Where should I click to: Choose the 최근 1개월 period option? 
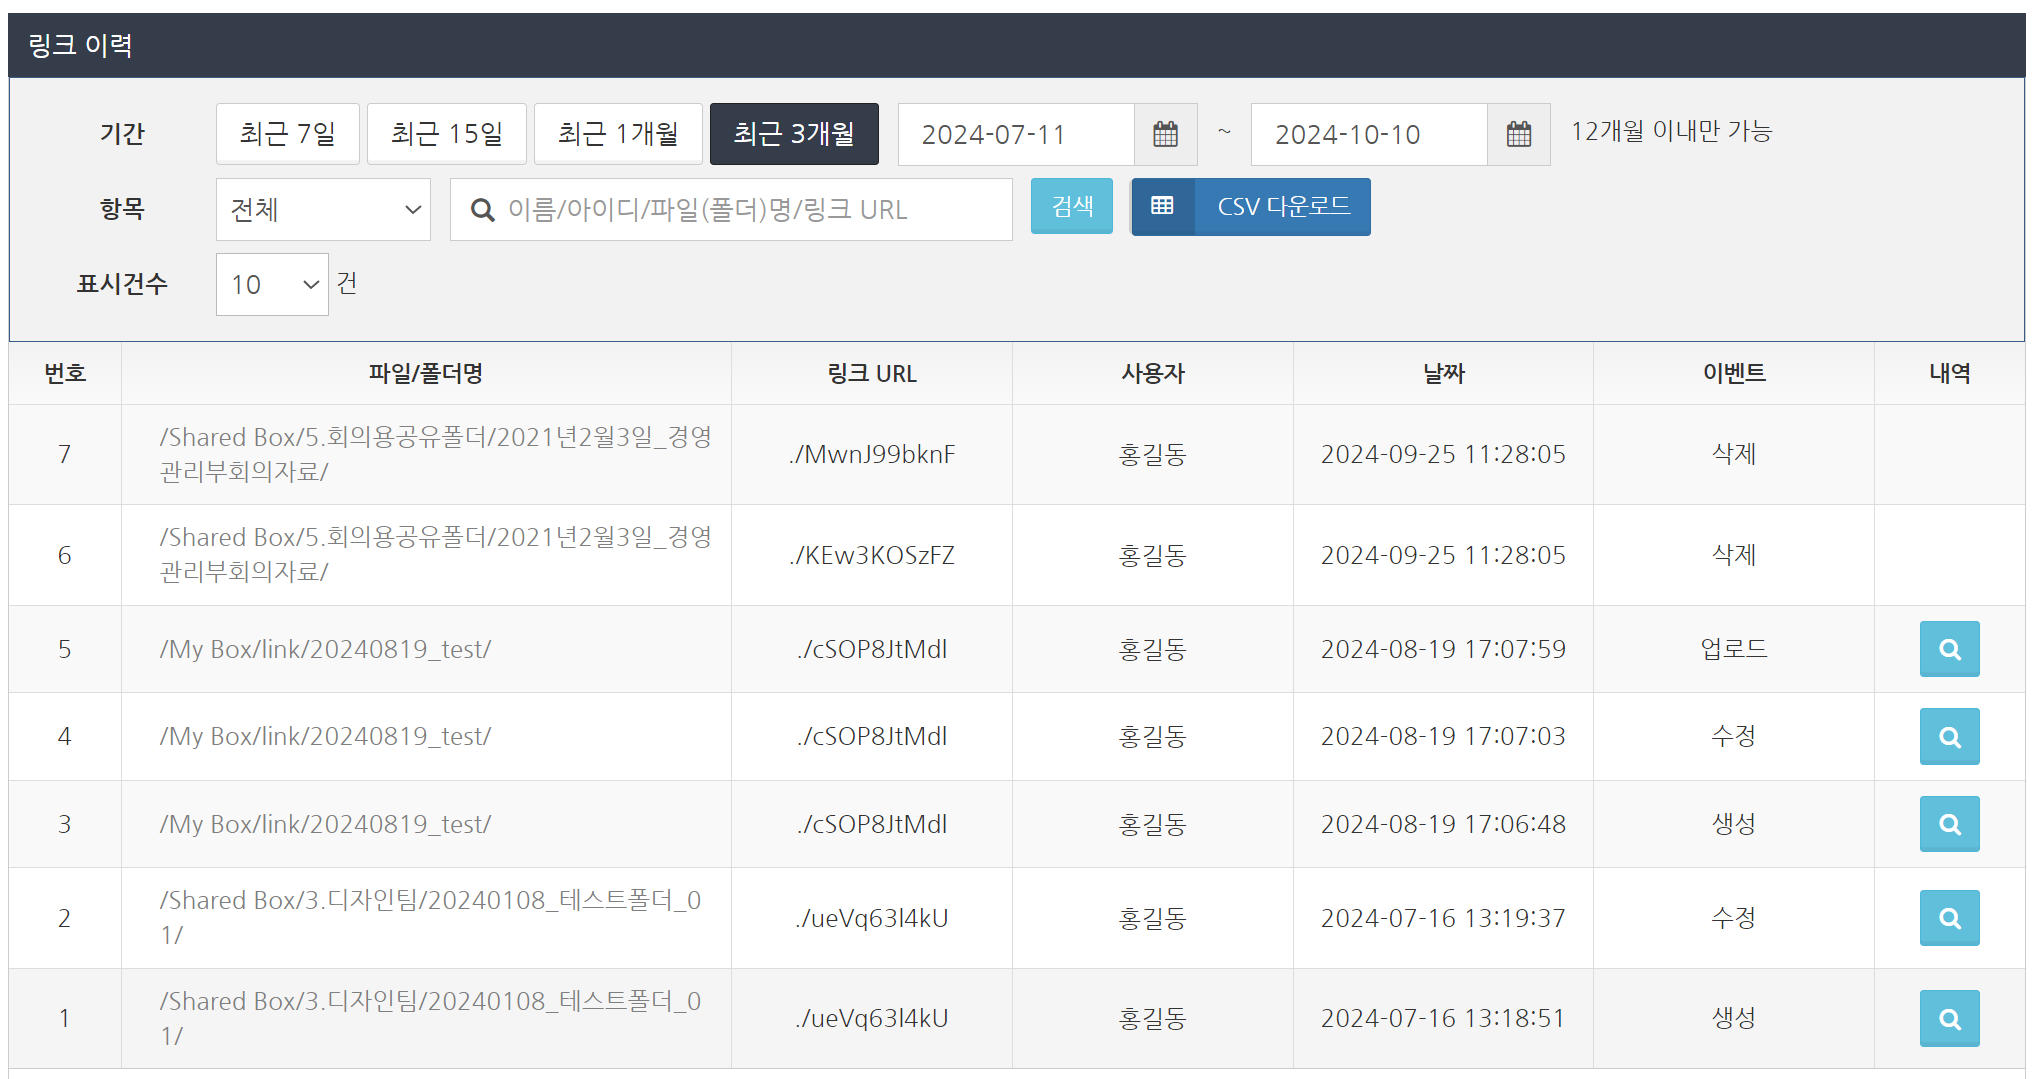click(x=617, y=134)
